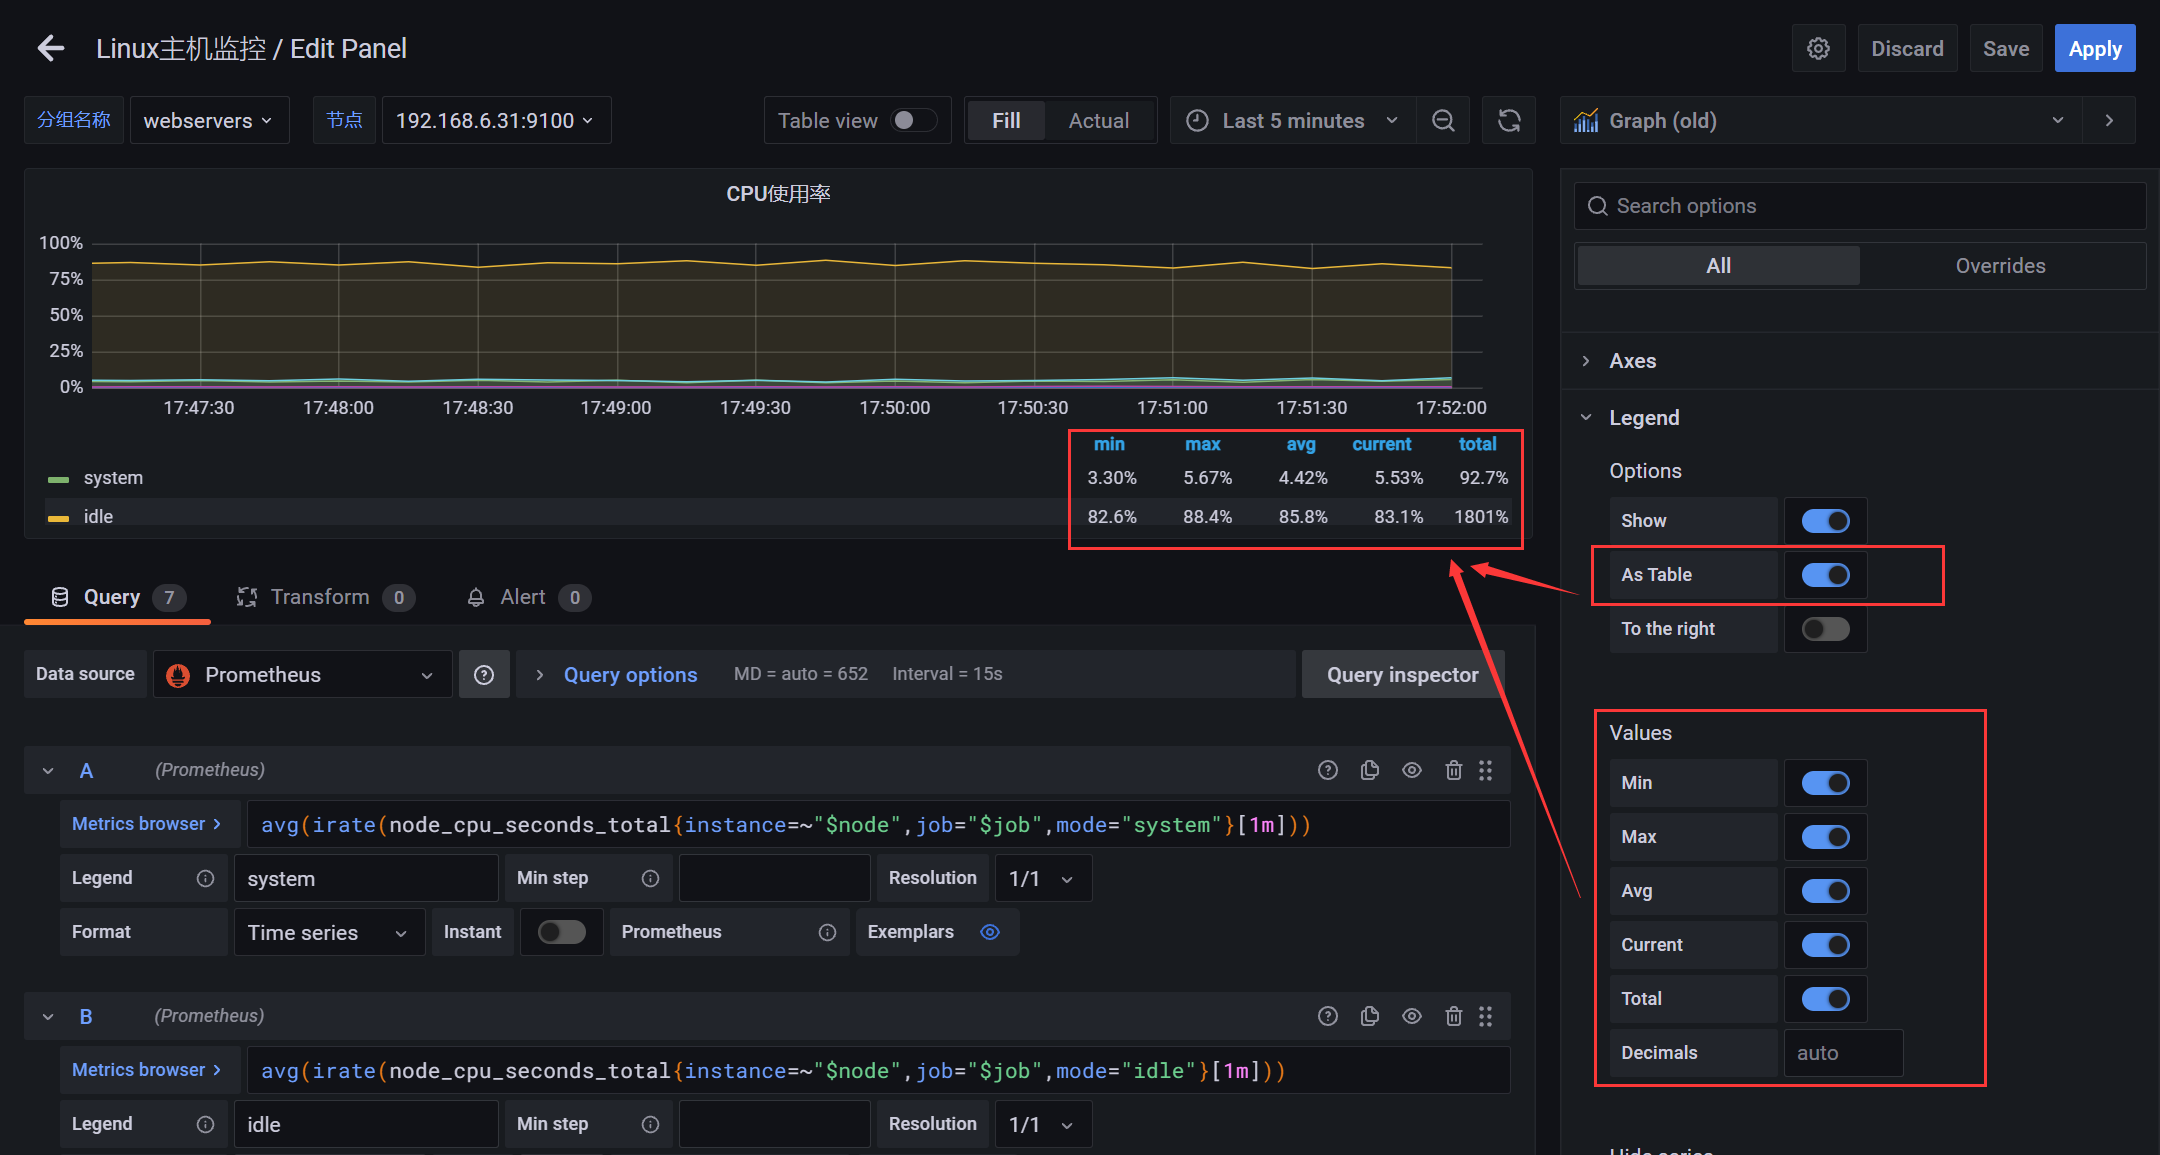Viewport: 2160px width, 1155px height.
Task: Go back using the arrow icon
Action: [51, 48]
